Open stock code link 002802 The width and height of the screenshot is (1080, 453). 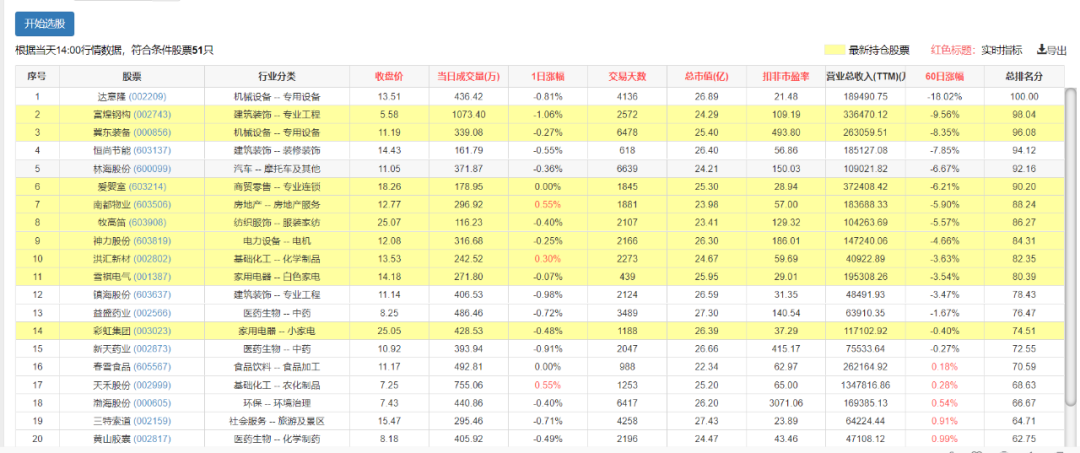tap(154, 259)
